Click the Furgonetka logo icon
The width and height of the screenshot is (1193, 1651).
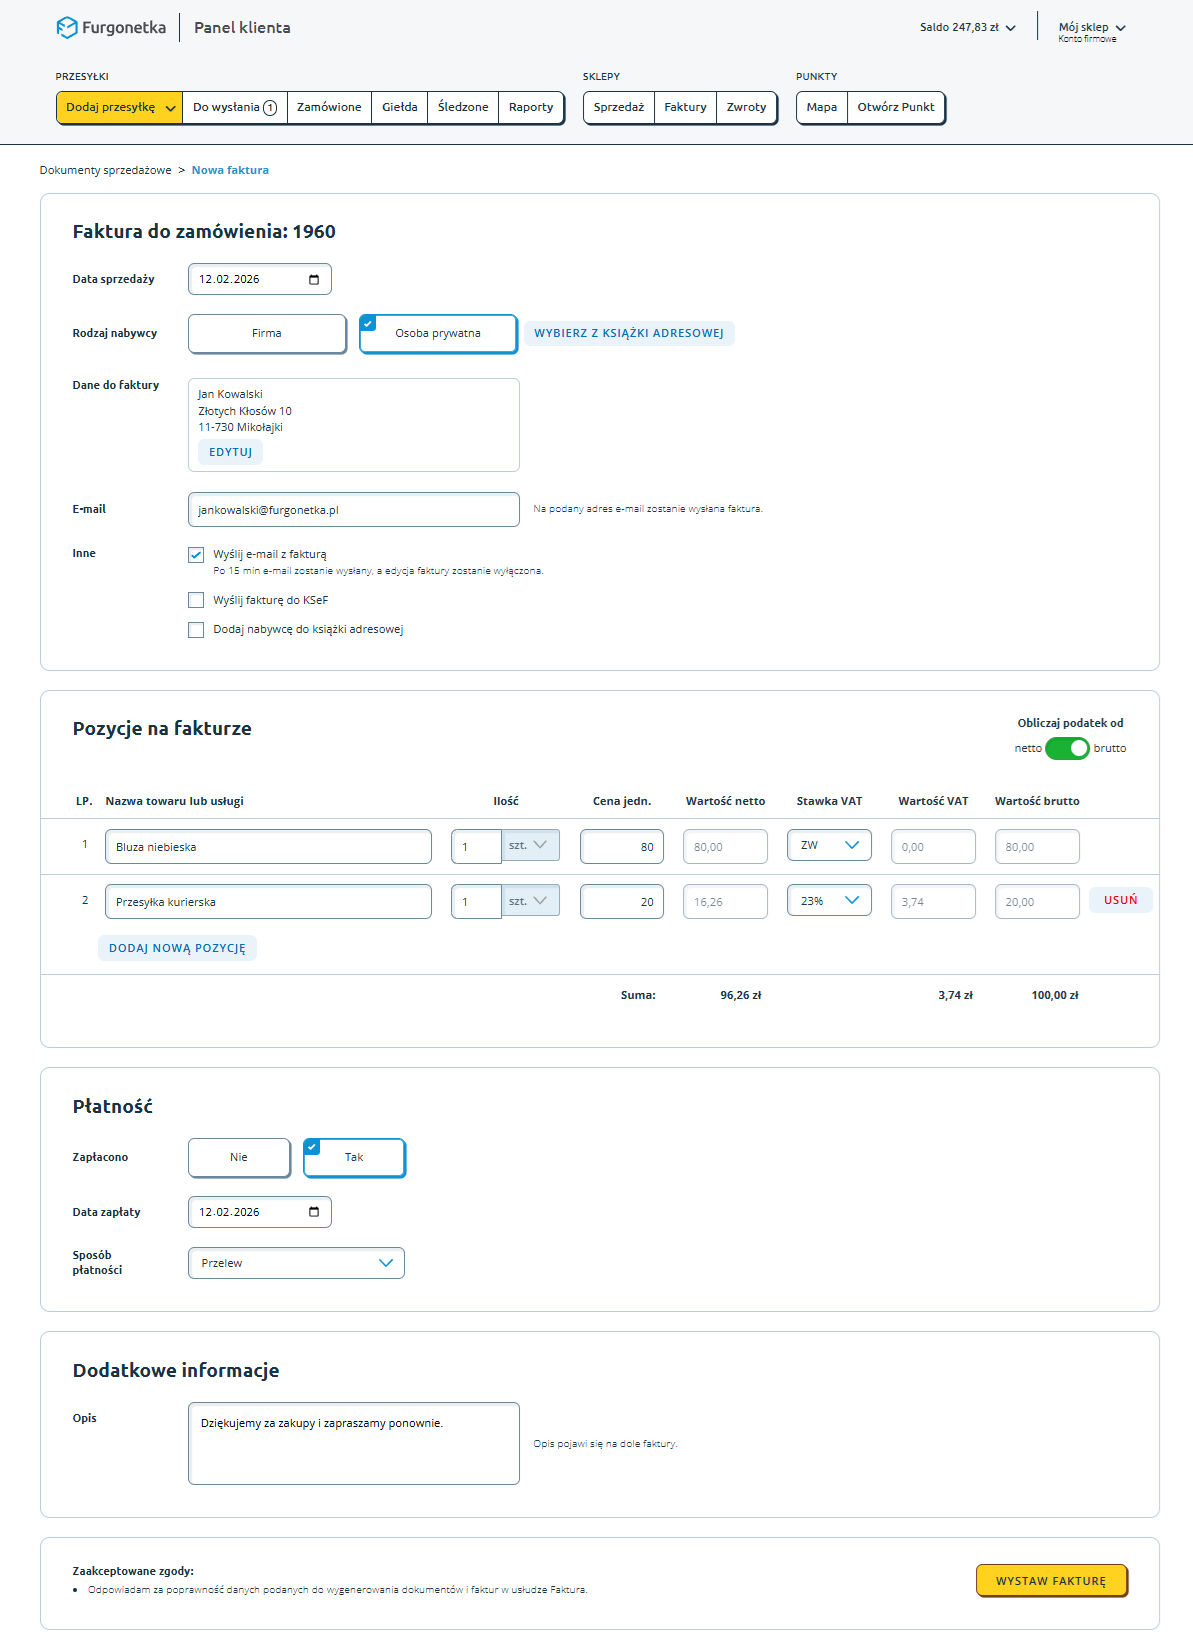pyautogui.click(x=67, y=28)
